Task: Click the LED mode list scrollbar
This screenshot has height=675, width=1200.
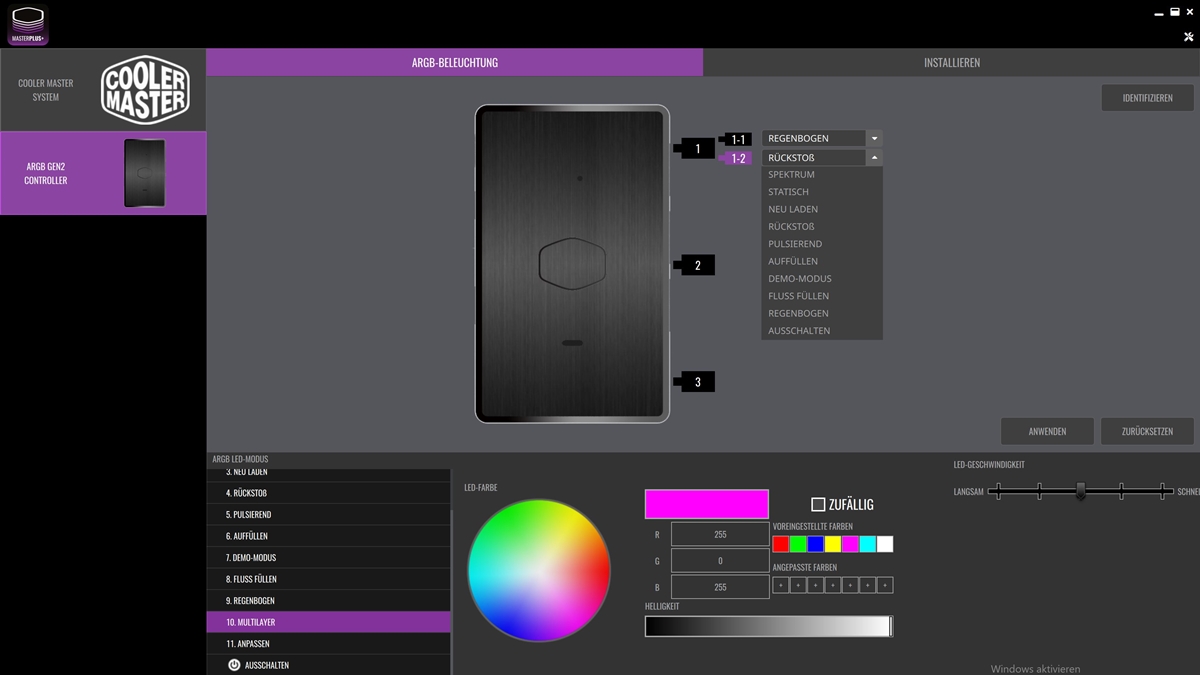Action: tap(453, 590)
